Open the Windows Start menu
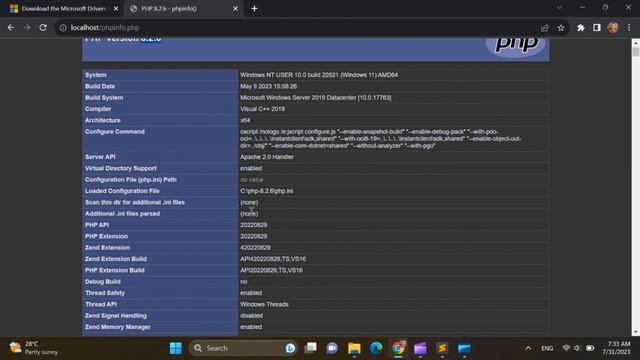 click(x=176, y=348)
